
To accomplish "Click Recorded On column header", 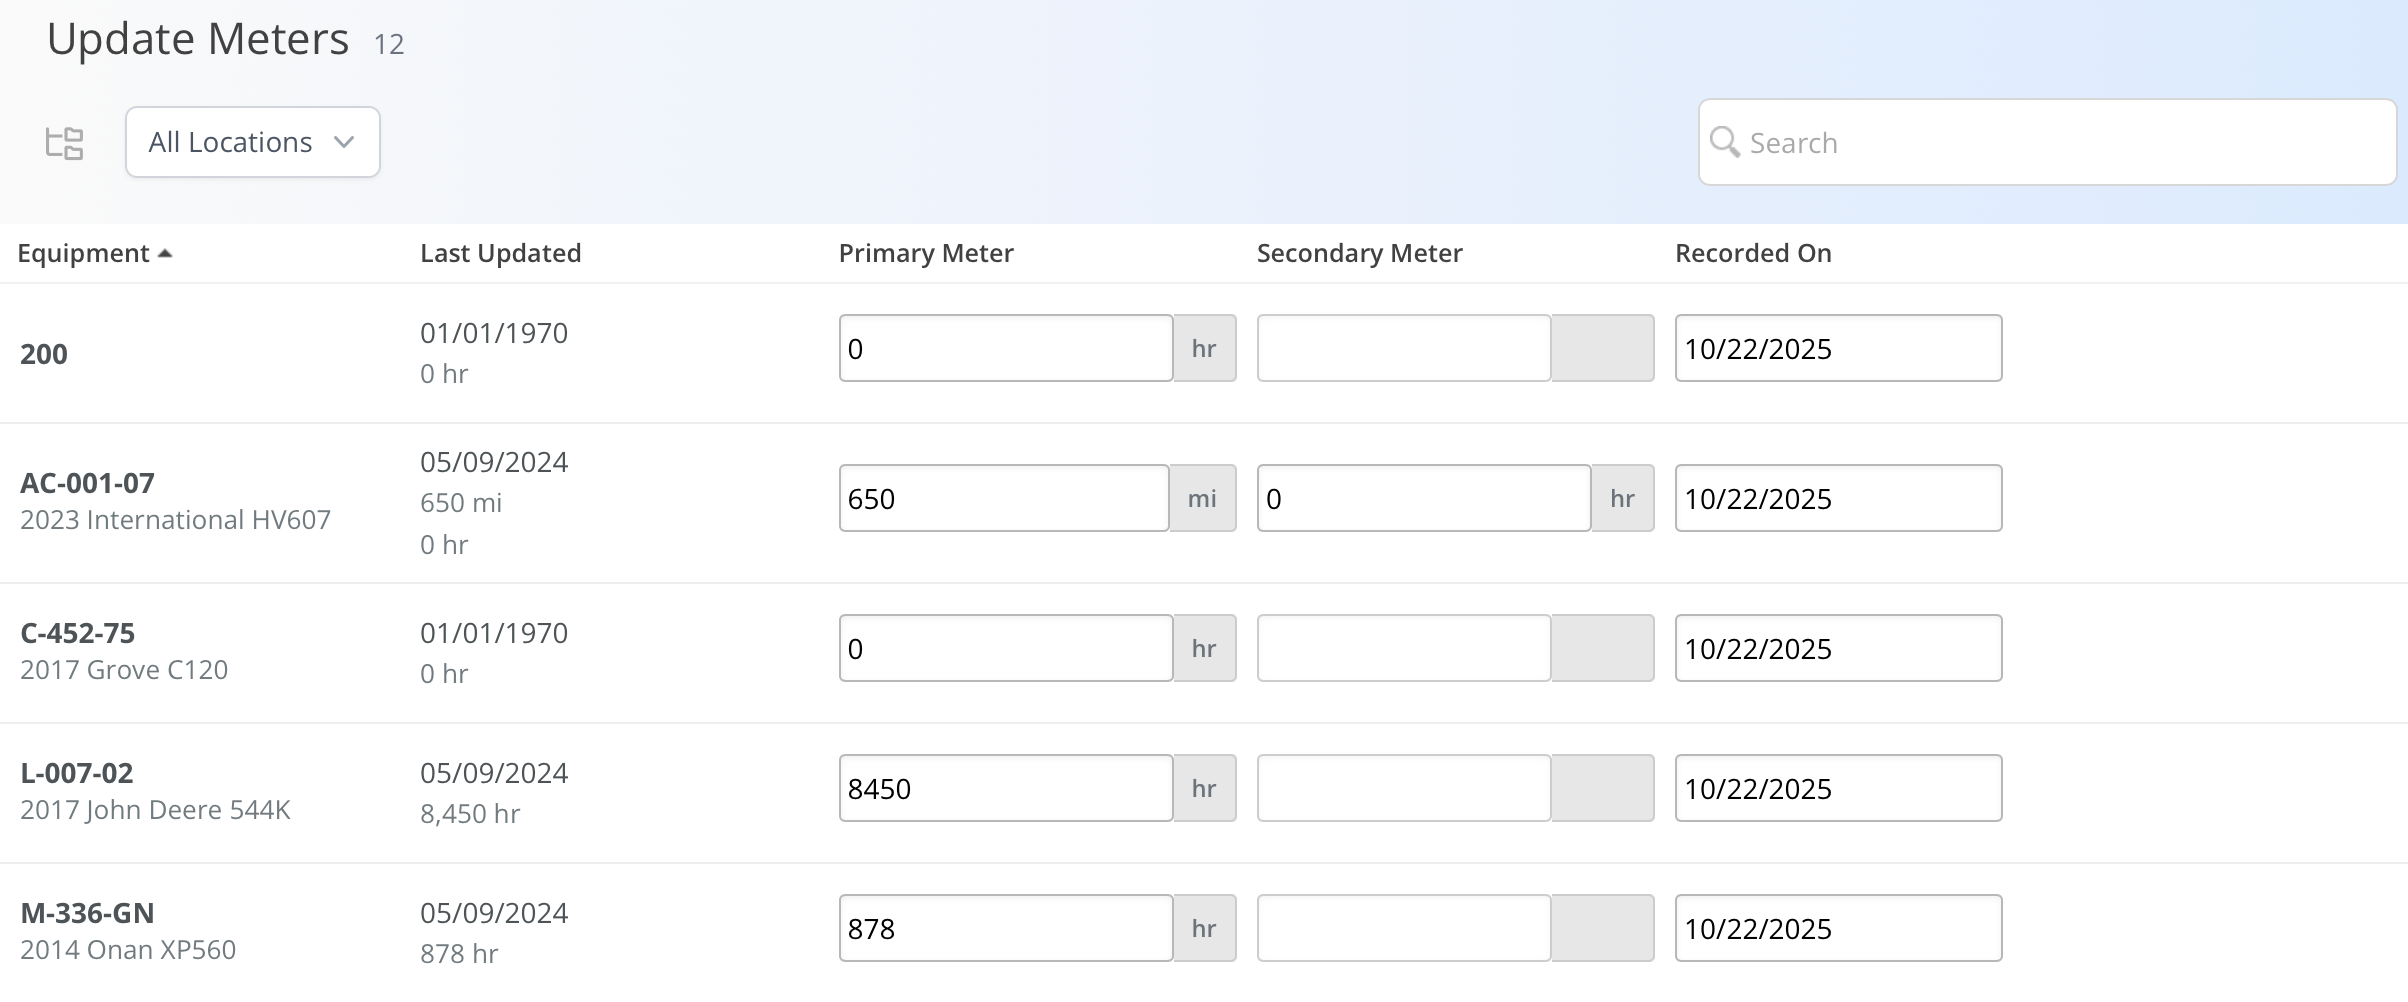I will [x=1753, y=253].
